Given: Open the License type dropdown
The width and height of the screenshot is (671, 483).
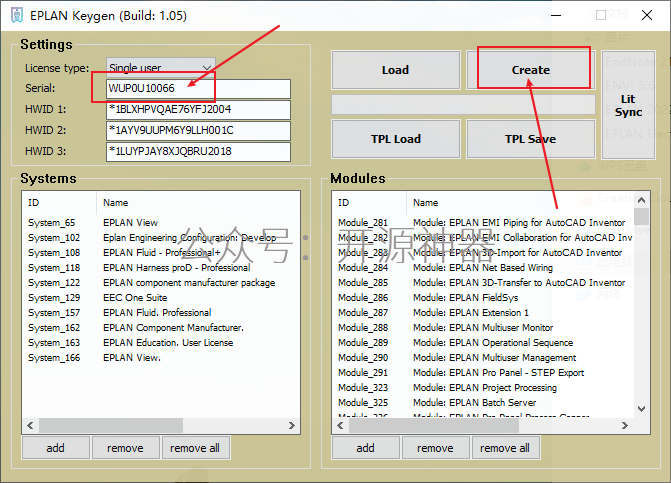Looking at the screenshot, I should point(160,68).
